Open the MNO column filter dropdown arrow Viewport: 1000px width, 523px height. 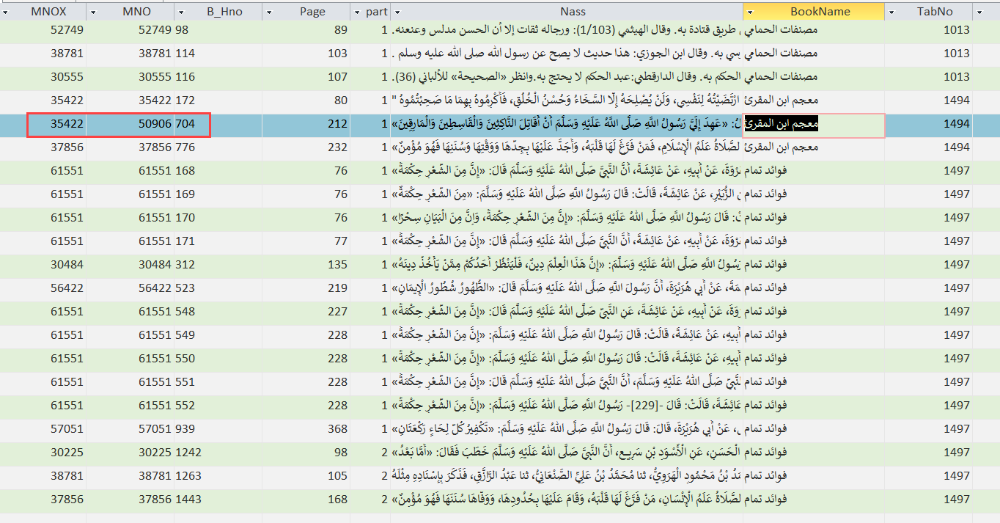(x=181, y=10)
